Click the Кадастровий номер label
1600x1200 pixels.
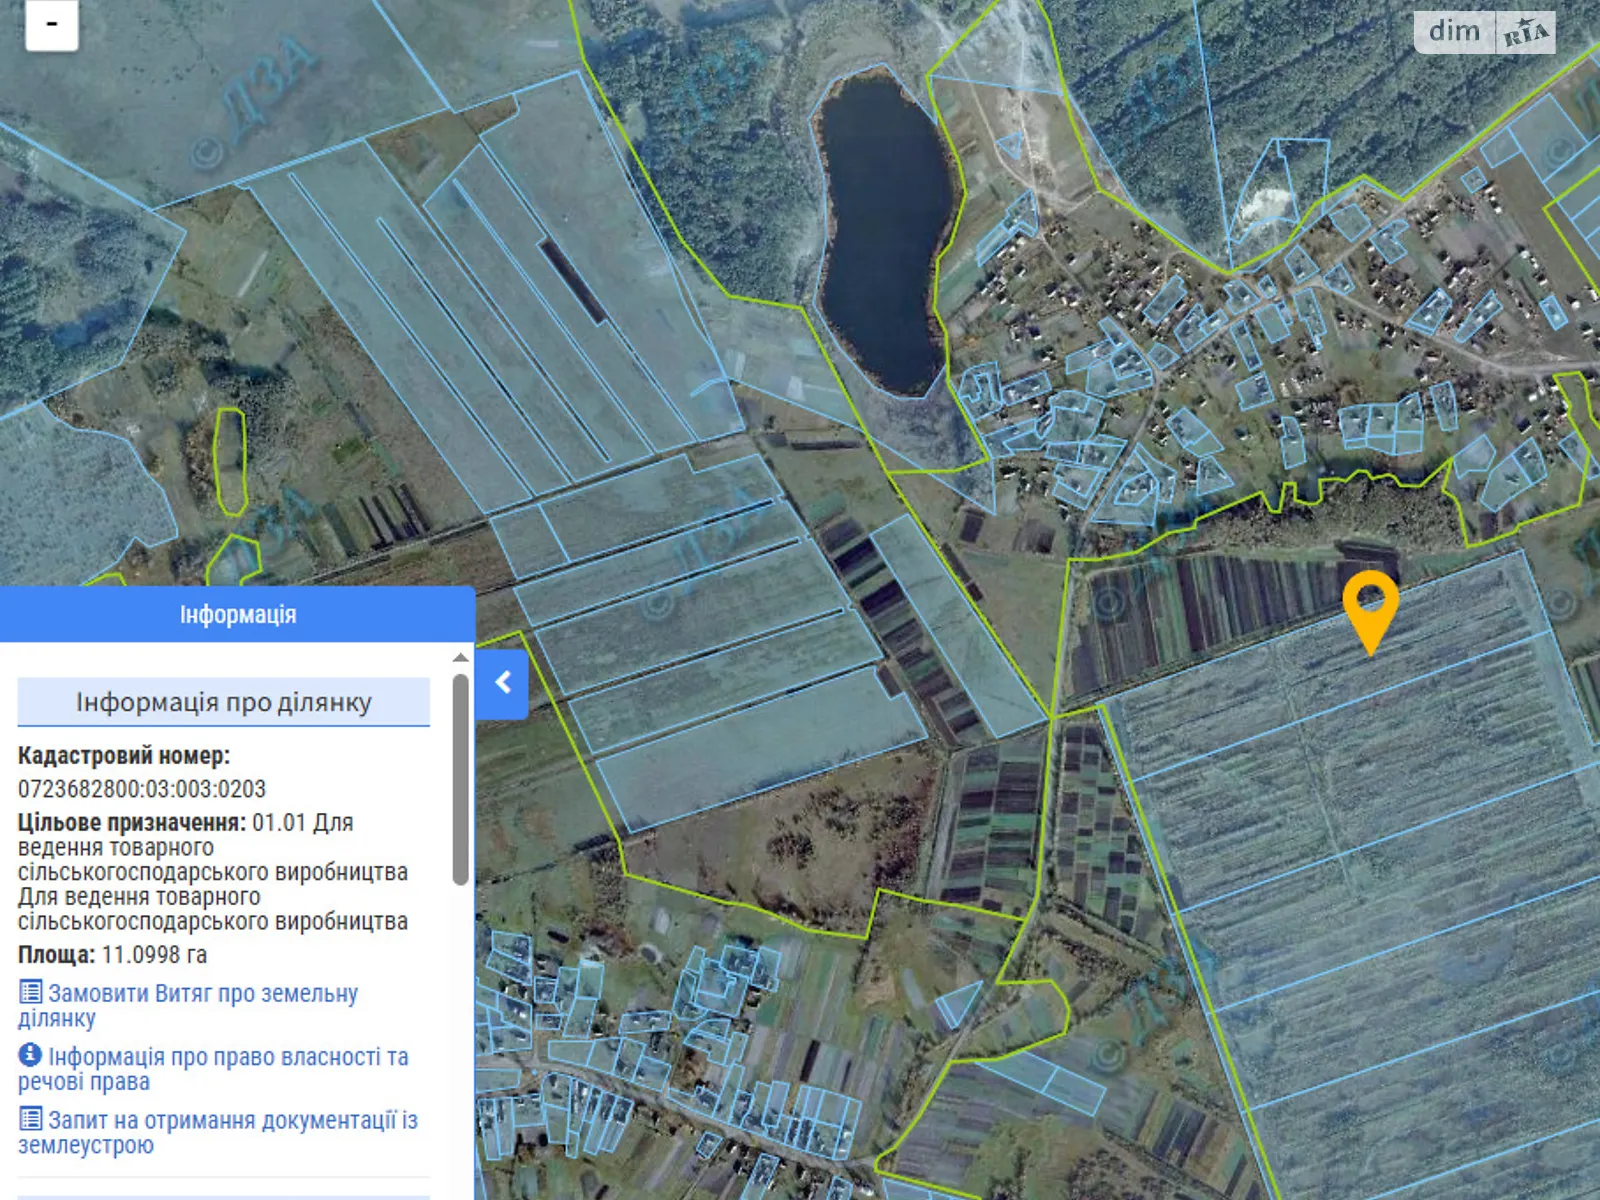click(x=124, y=756)
